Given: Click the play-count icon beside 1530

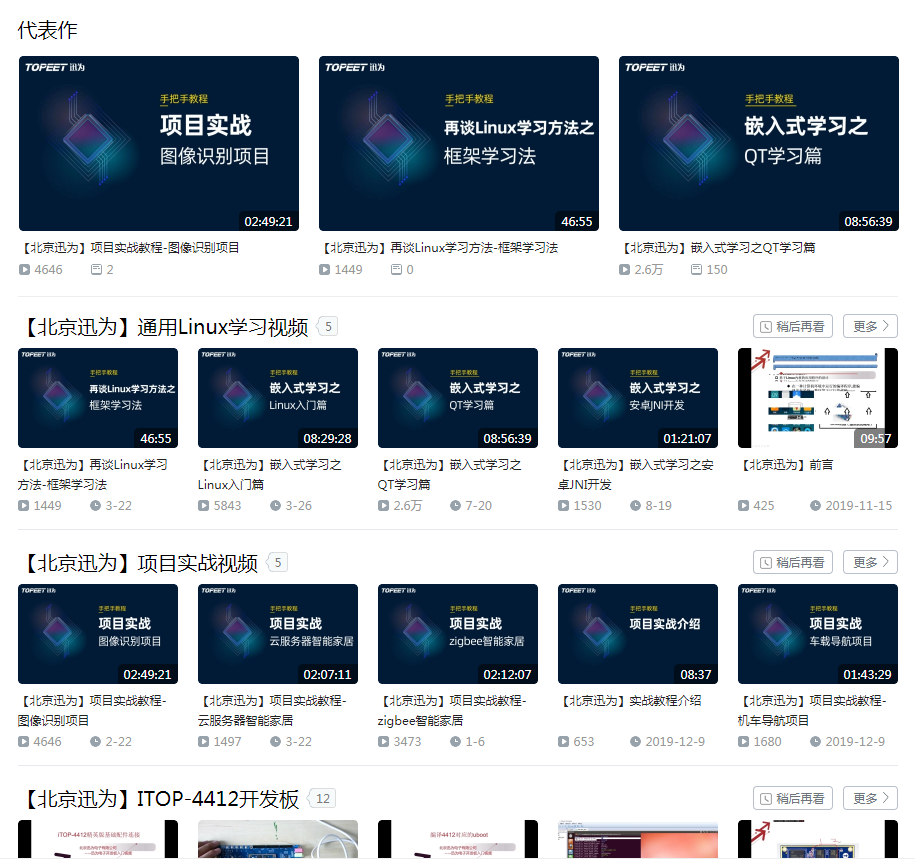Looking at the screenshot, I should (563, 505).
